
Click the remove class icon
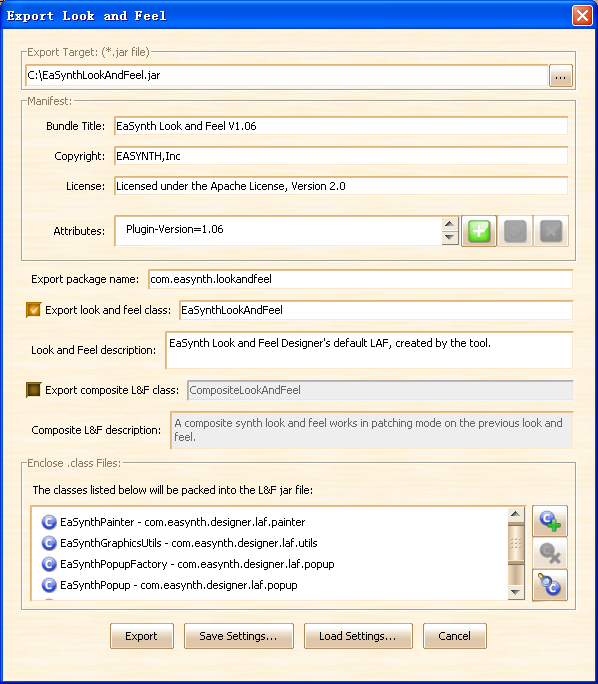pos(550,553)
